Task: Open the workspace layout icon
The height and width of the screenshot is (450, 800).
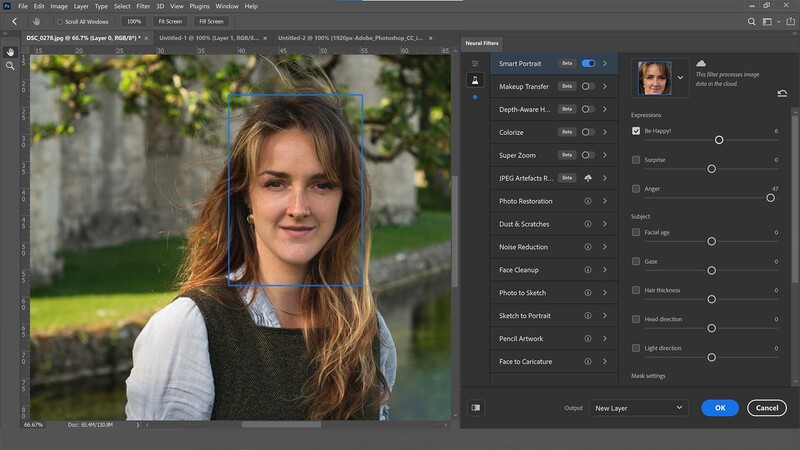Action: tap(767, 21)
